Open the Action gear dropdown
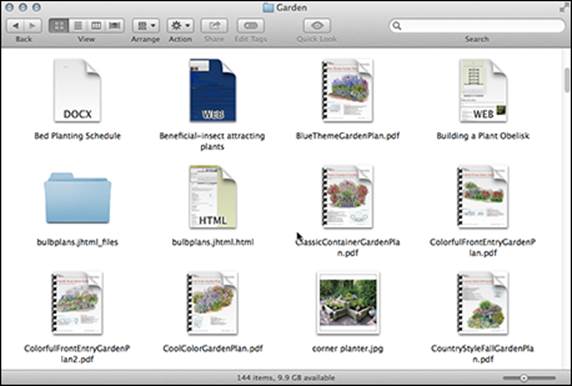Screen dimensions: 572x386 pyautogui.click(x=181, y=26)
